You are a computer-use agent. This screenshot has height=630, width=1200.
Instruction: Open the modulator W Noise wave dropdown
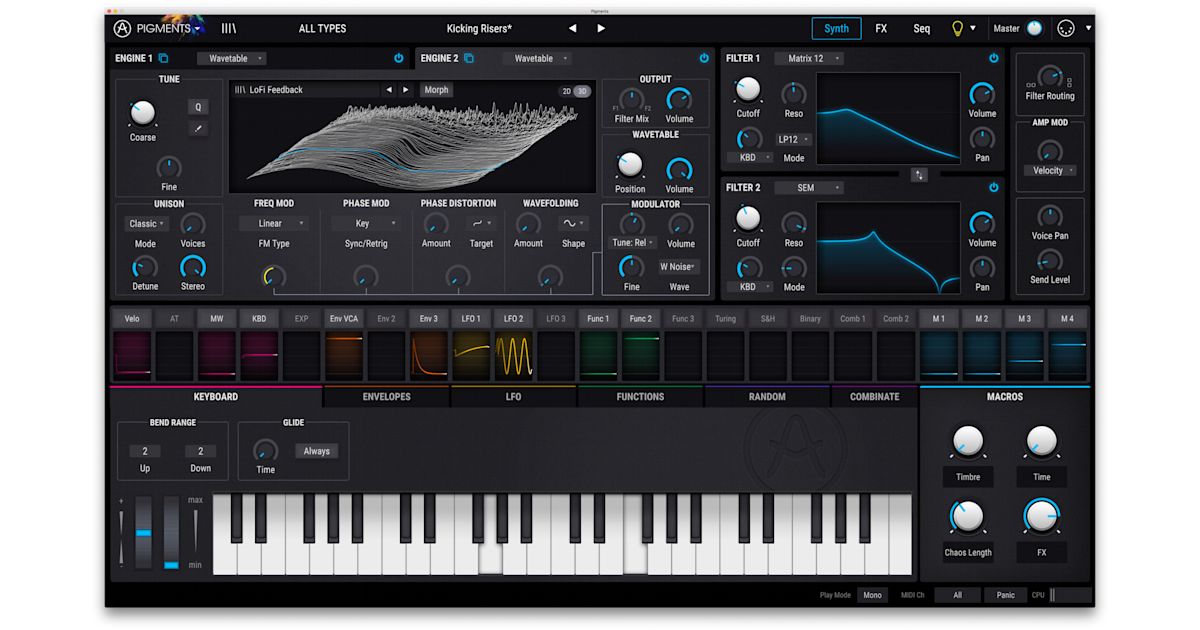coord(679,267)
